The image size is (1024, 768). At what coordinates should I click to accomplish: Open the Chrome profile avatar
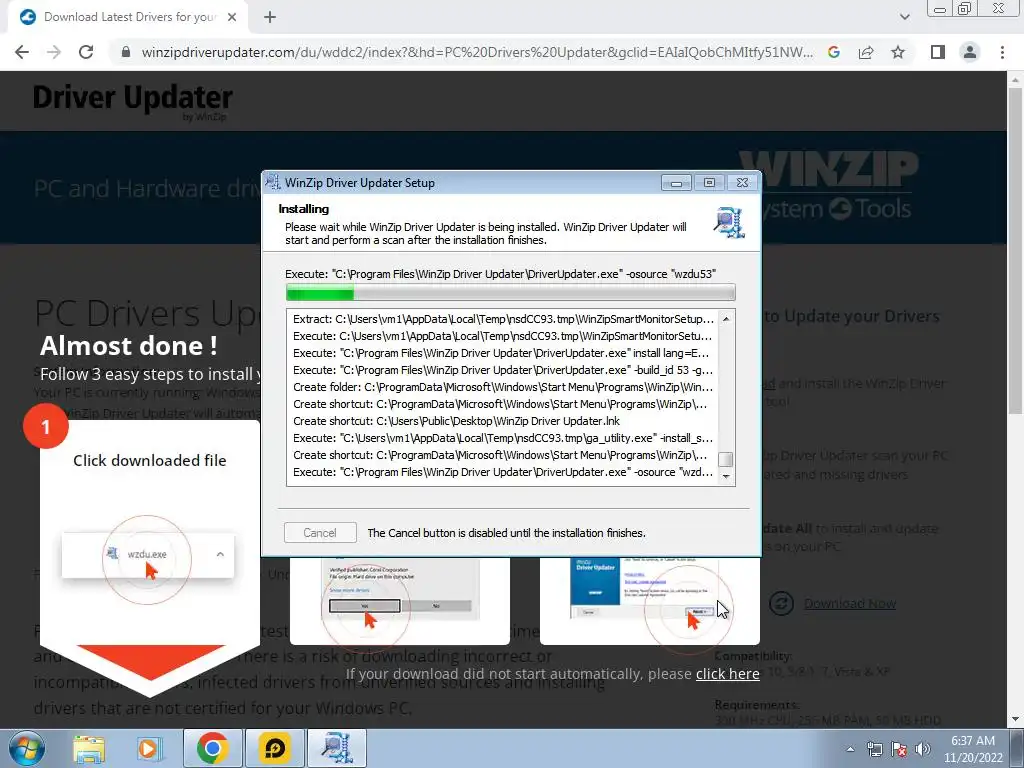(970, 52)
